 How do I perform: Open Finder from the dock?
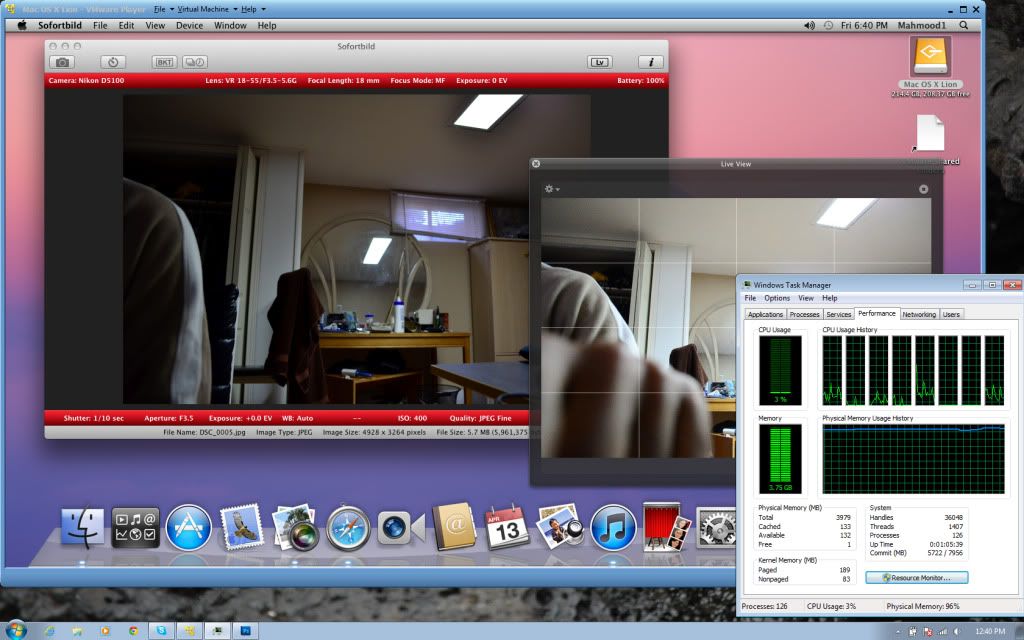[82, 528]
